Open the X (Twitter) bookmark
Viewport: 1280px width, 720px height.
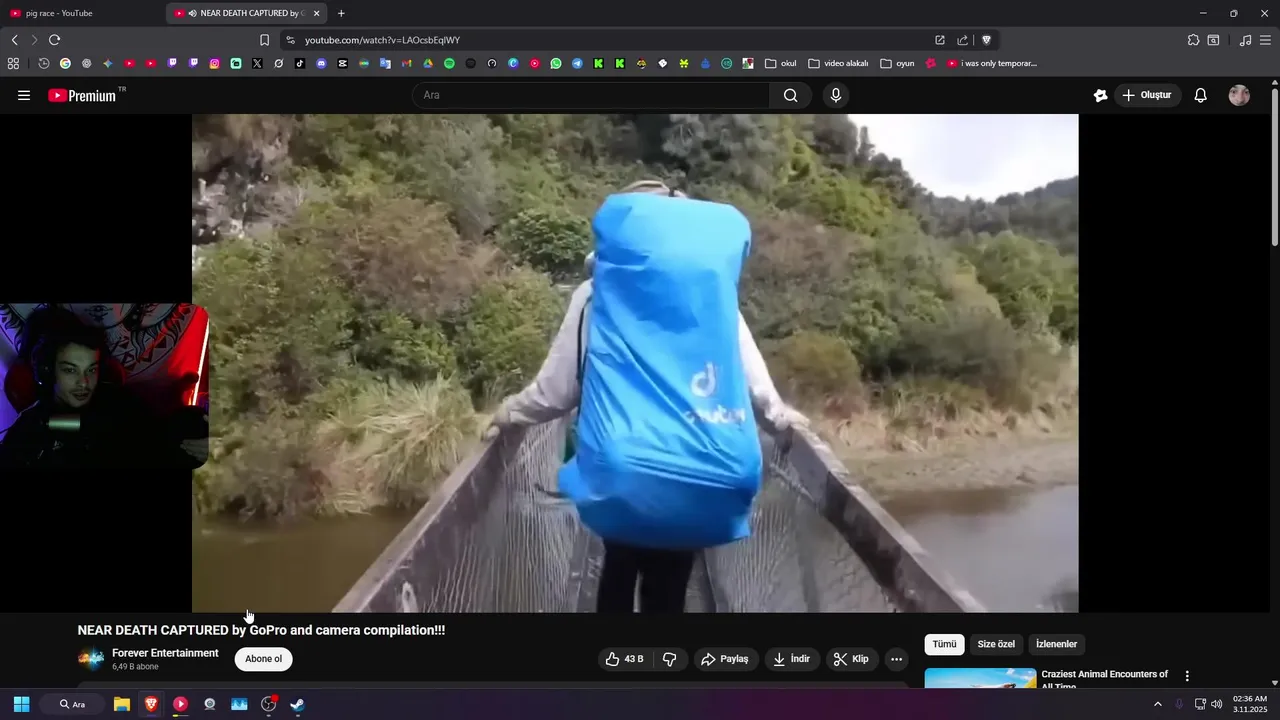point(257,63)
